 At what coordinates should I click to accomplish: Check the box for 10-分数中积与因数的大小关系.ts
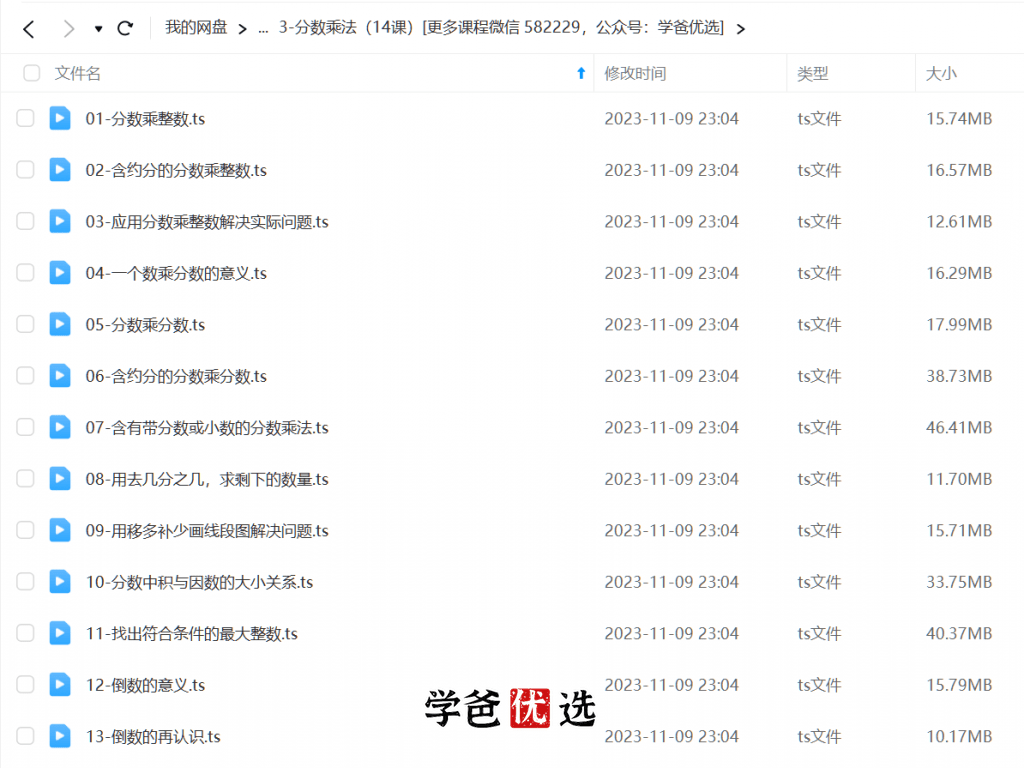click(25, 581)
